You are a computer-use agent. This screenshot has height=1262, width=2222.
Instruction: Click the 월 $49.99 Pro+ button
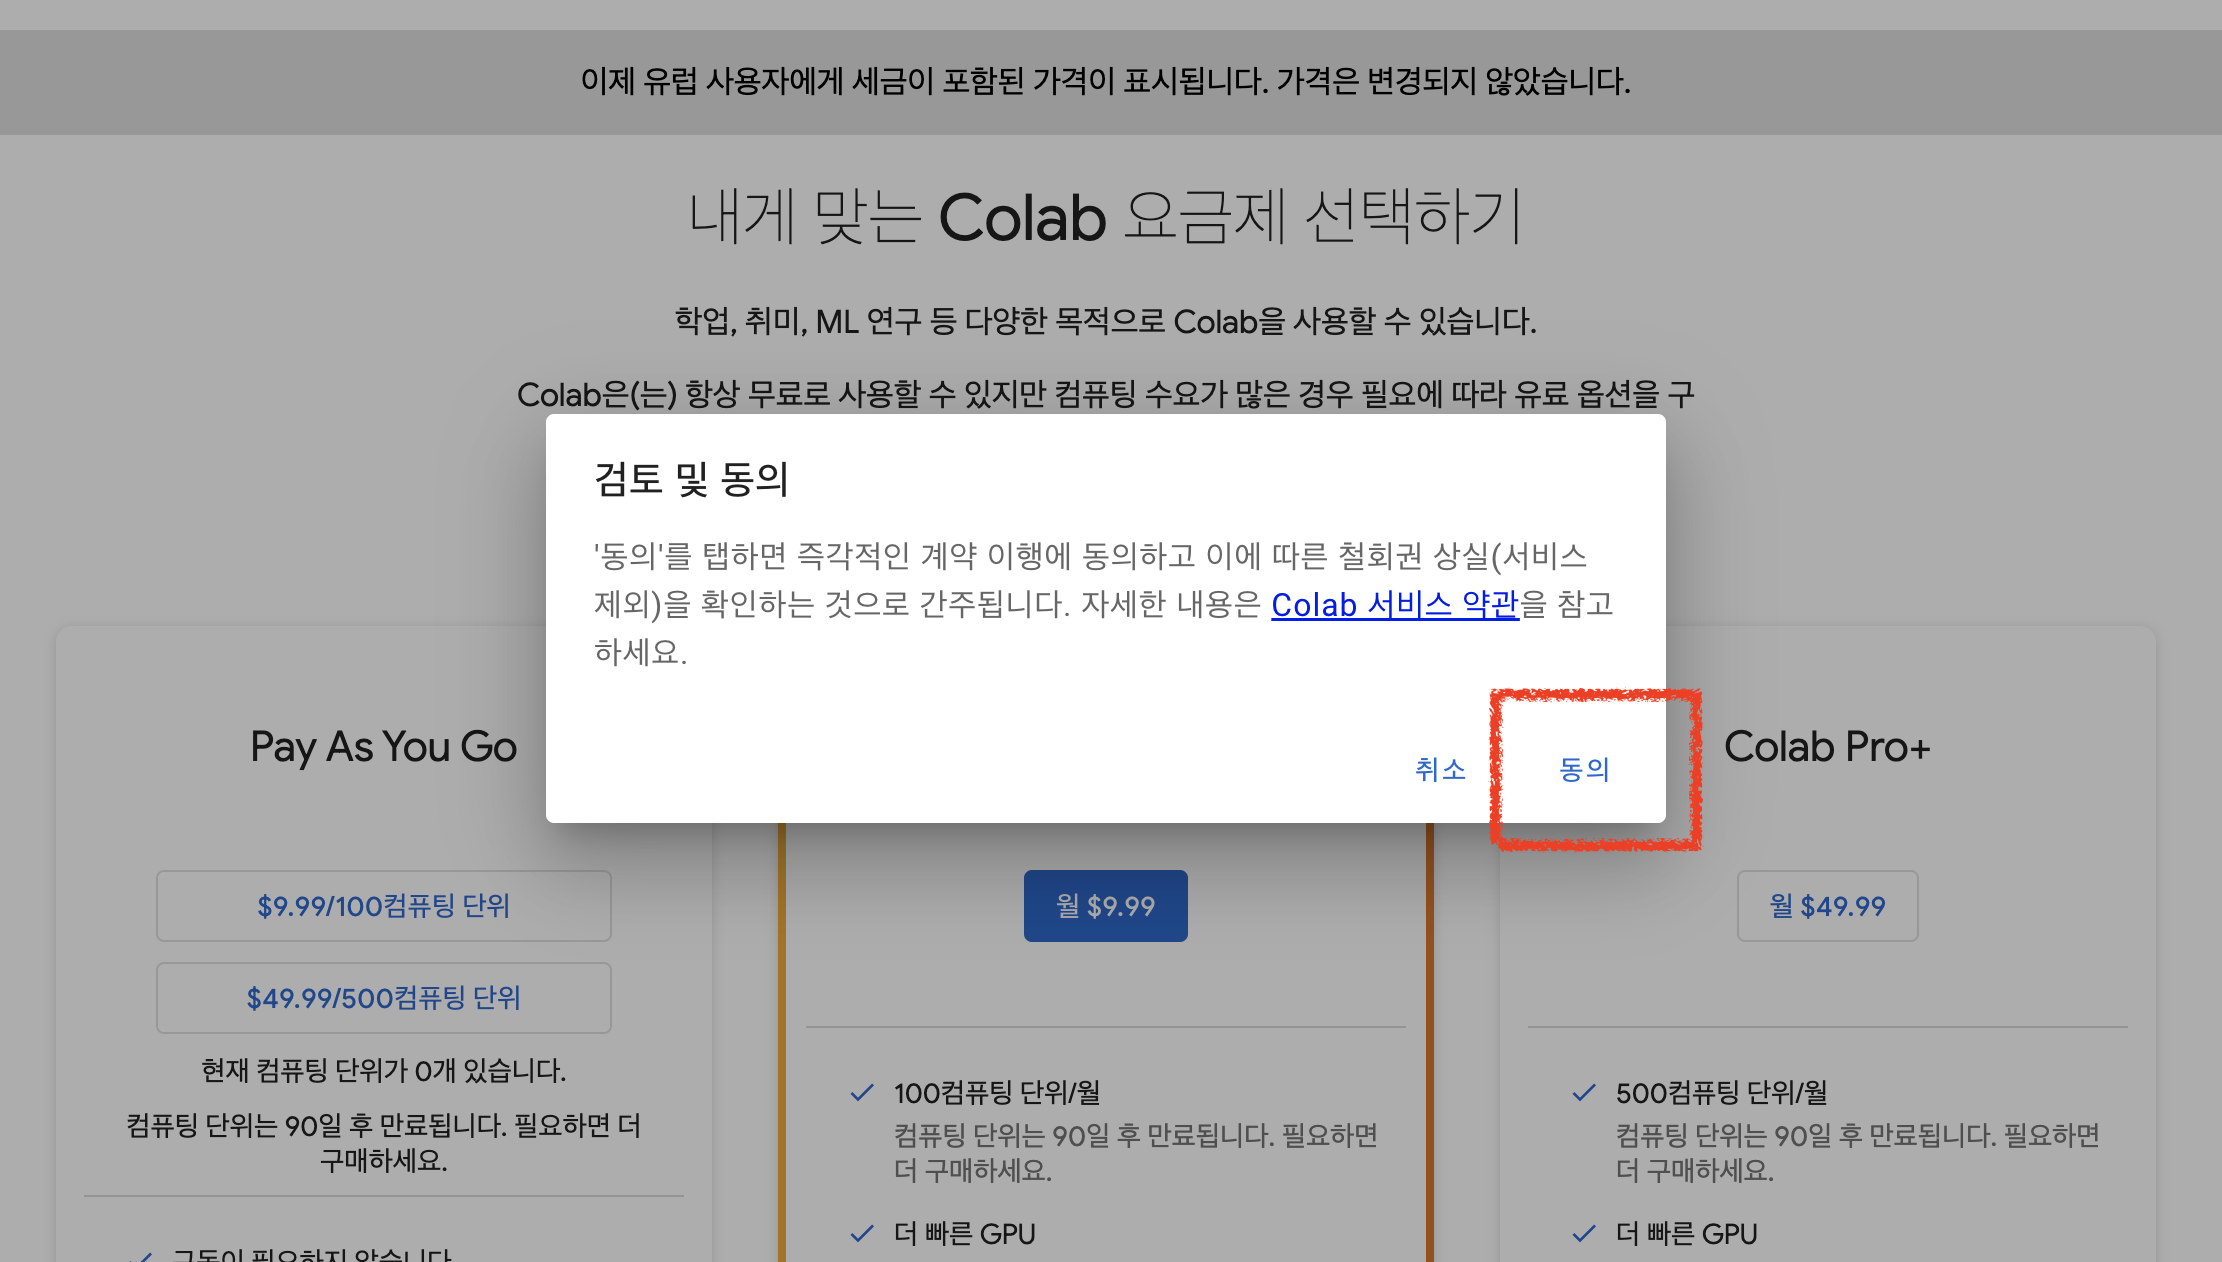[1827, 906]
